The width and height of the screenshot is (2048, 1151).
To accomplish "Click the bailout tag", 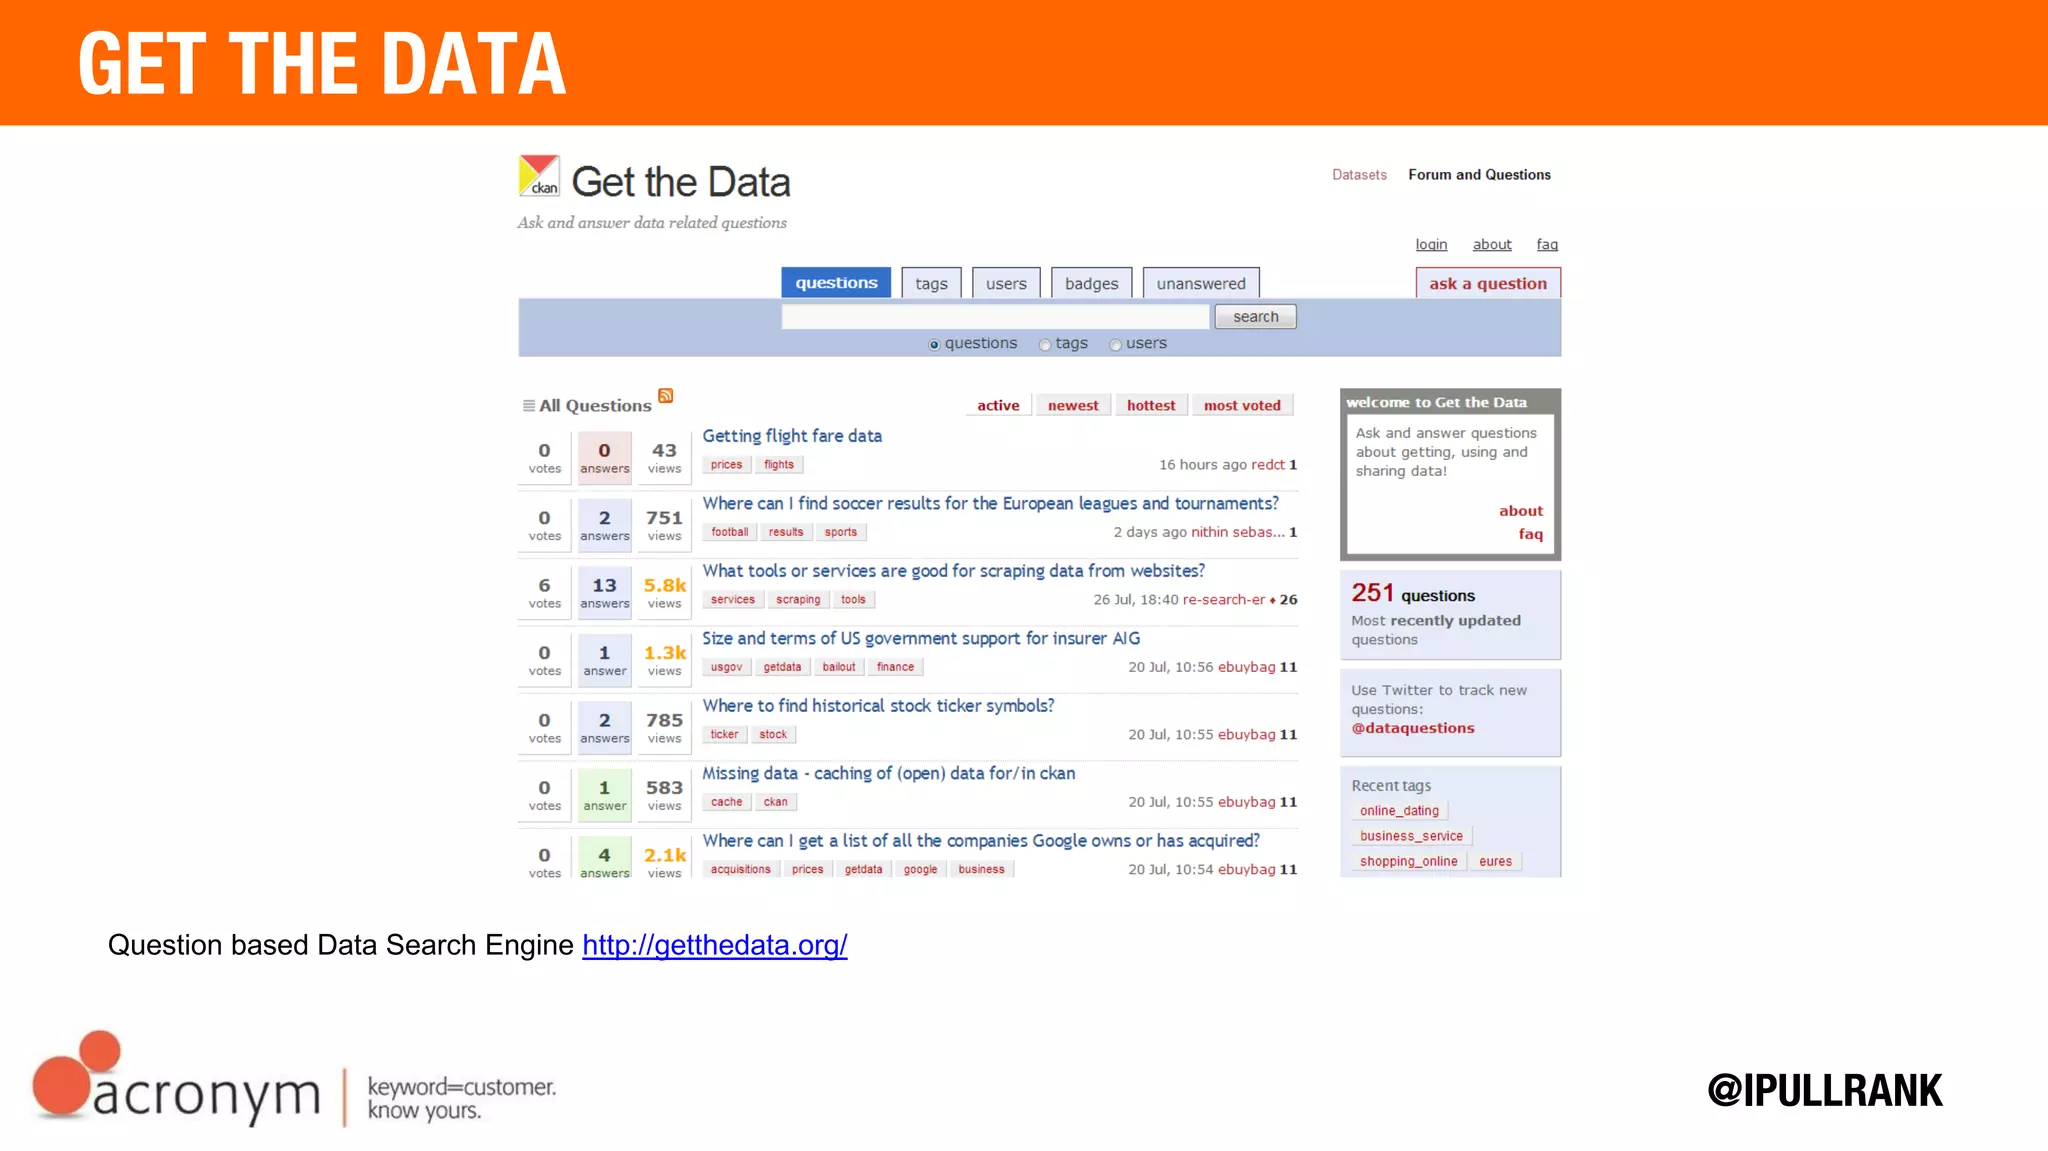I will (x=839, y=667).
